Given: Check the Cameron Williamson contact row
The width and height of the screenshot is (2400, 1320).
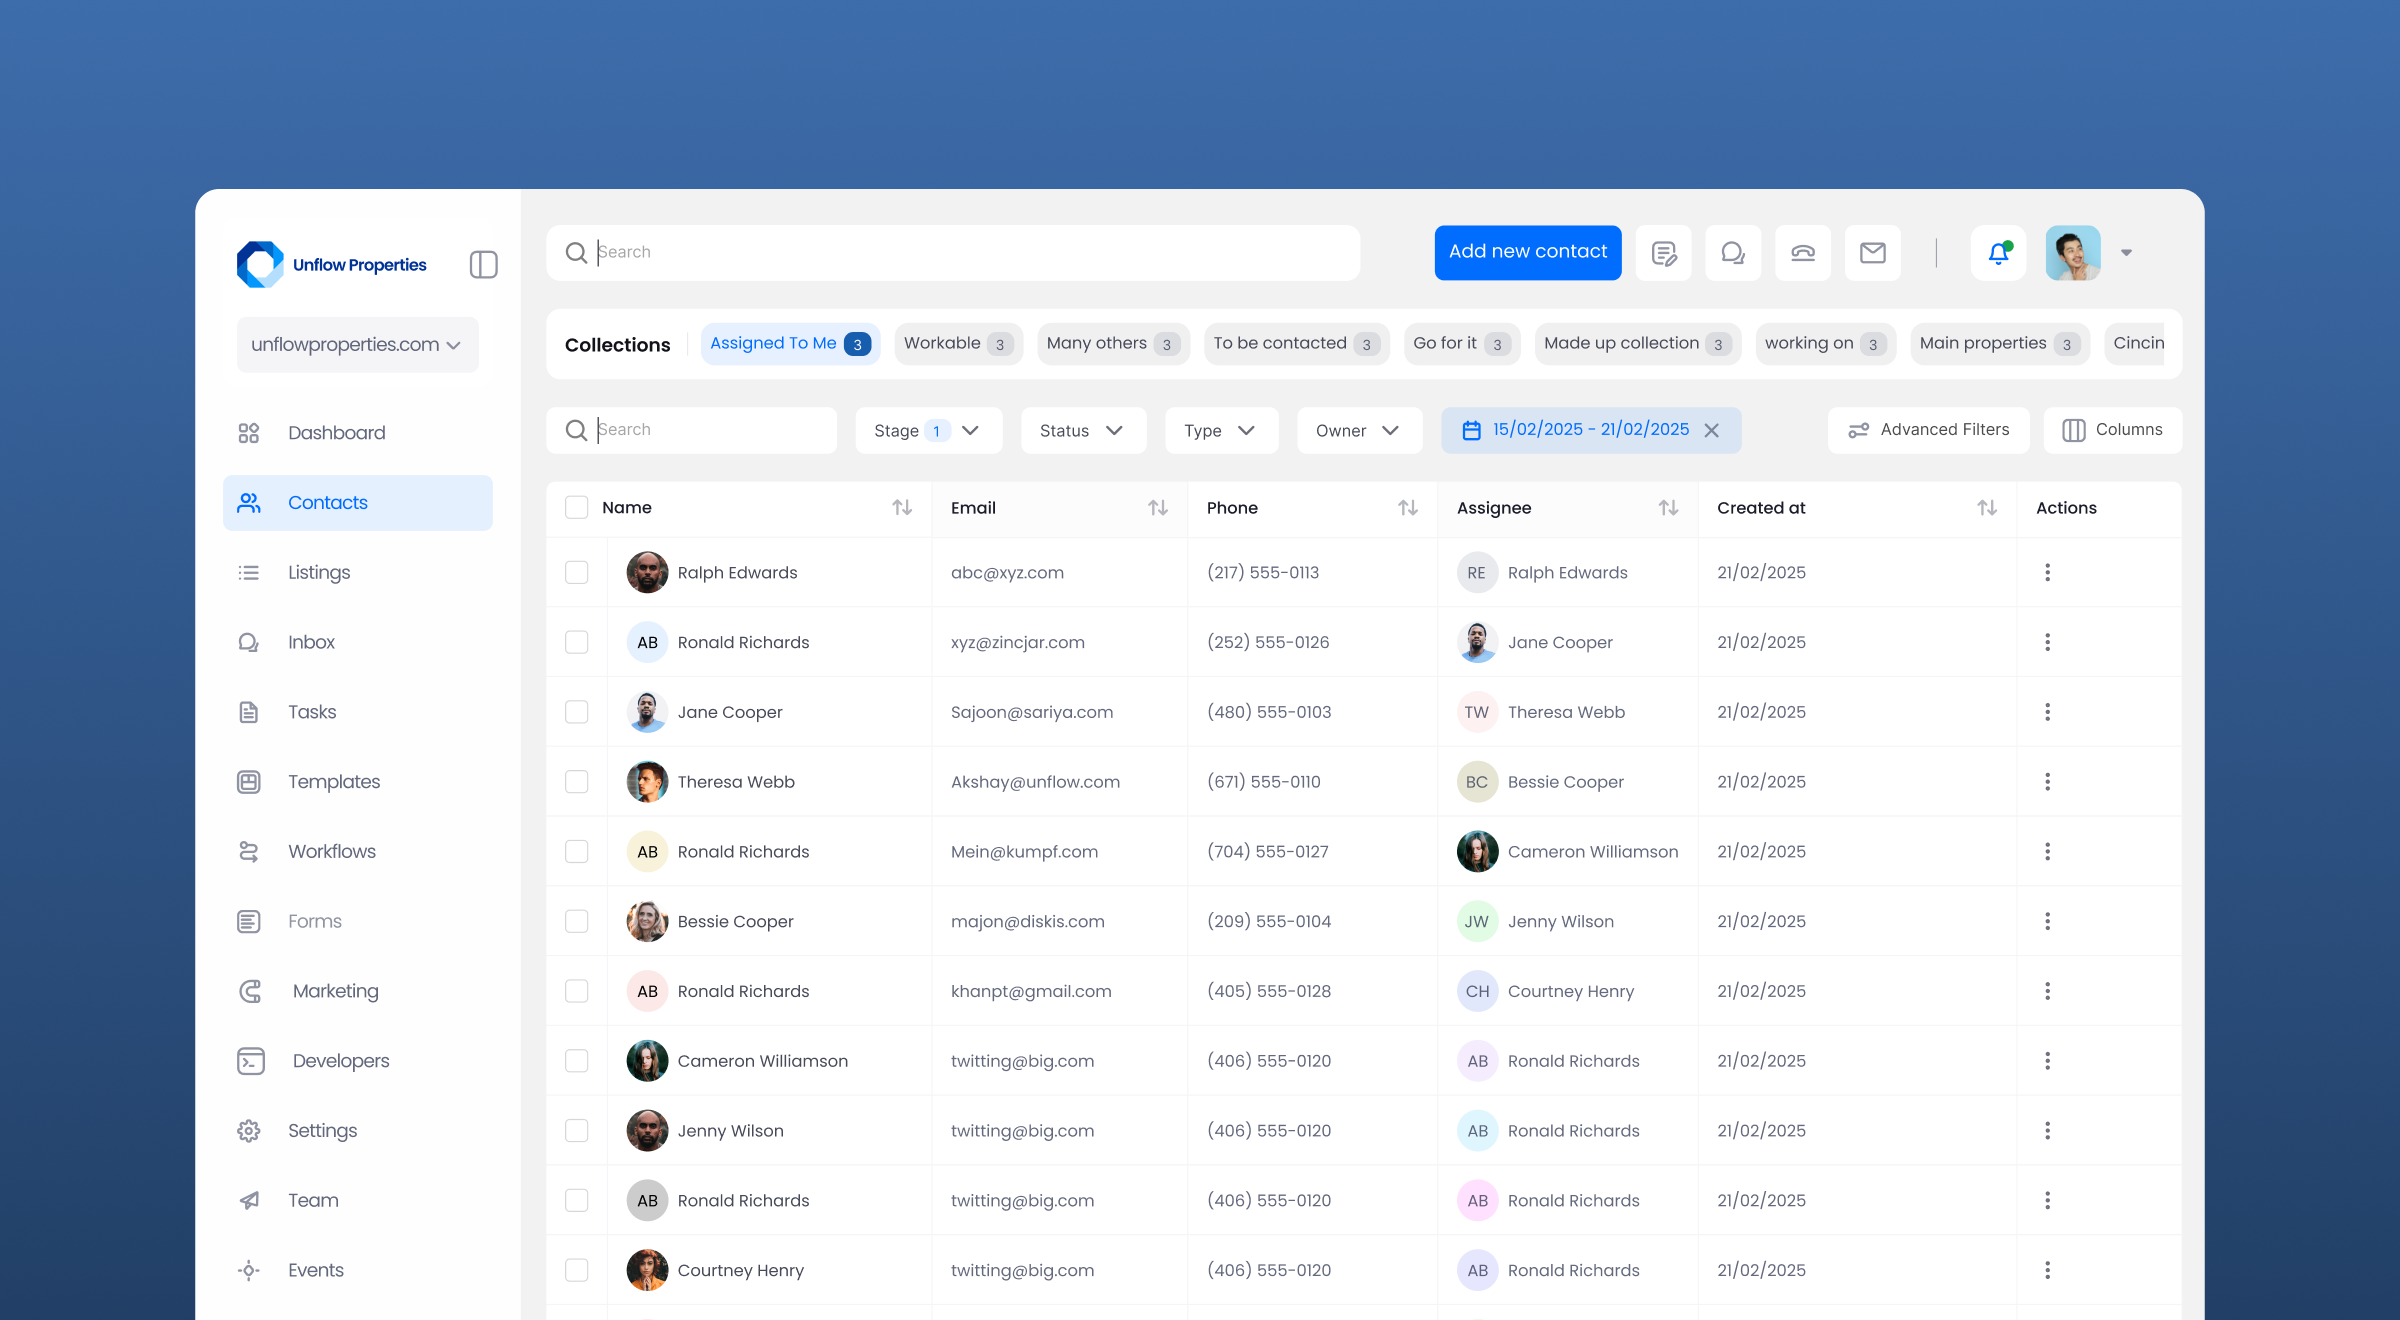Looking at the screenshot, I should (577, 1061).
